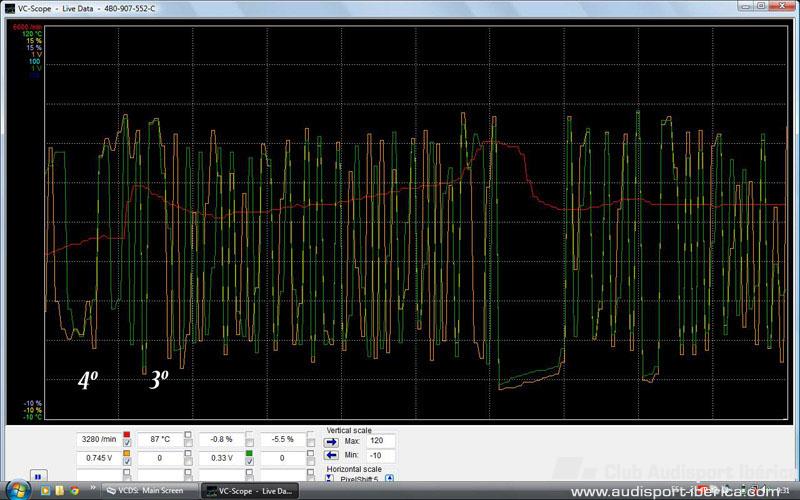Enable the -0.8 % trace checkbox
Screen dimensions: 800x500
click(249, 443)
